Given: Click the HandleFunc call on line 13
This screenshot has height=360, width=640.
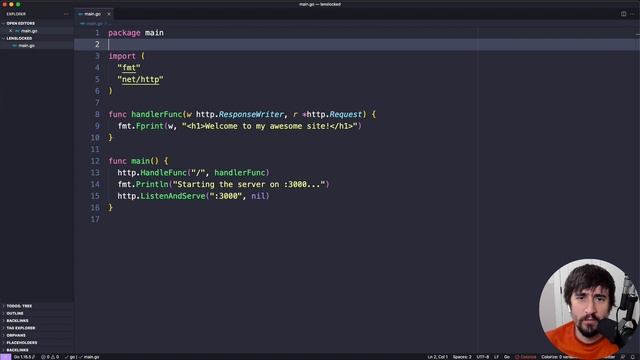Looking at the screenshot, I should (163, 173).
